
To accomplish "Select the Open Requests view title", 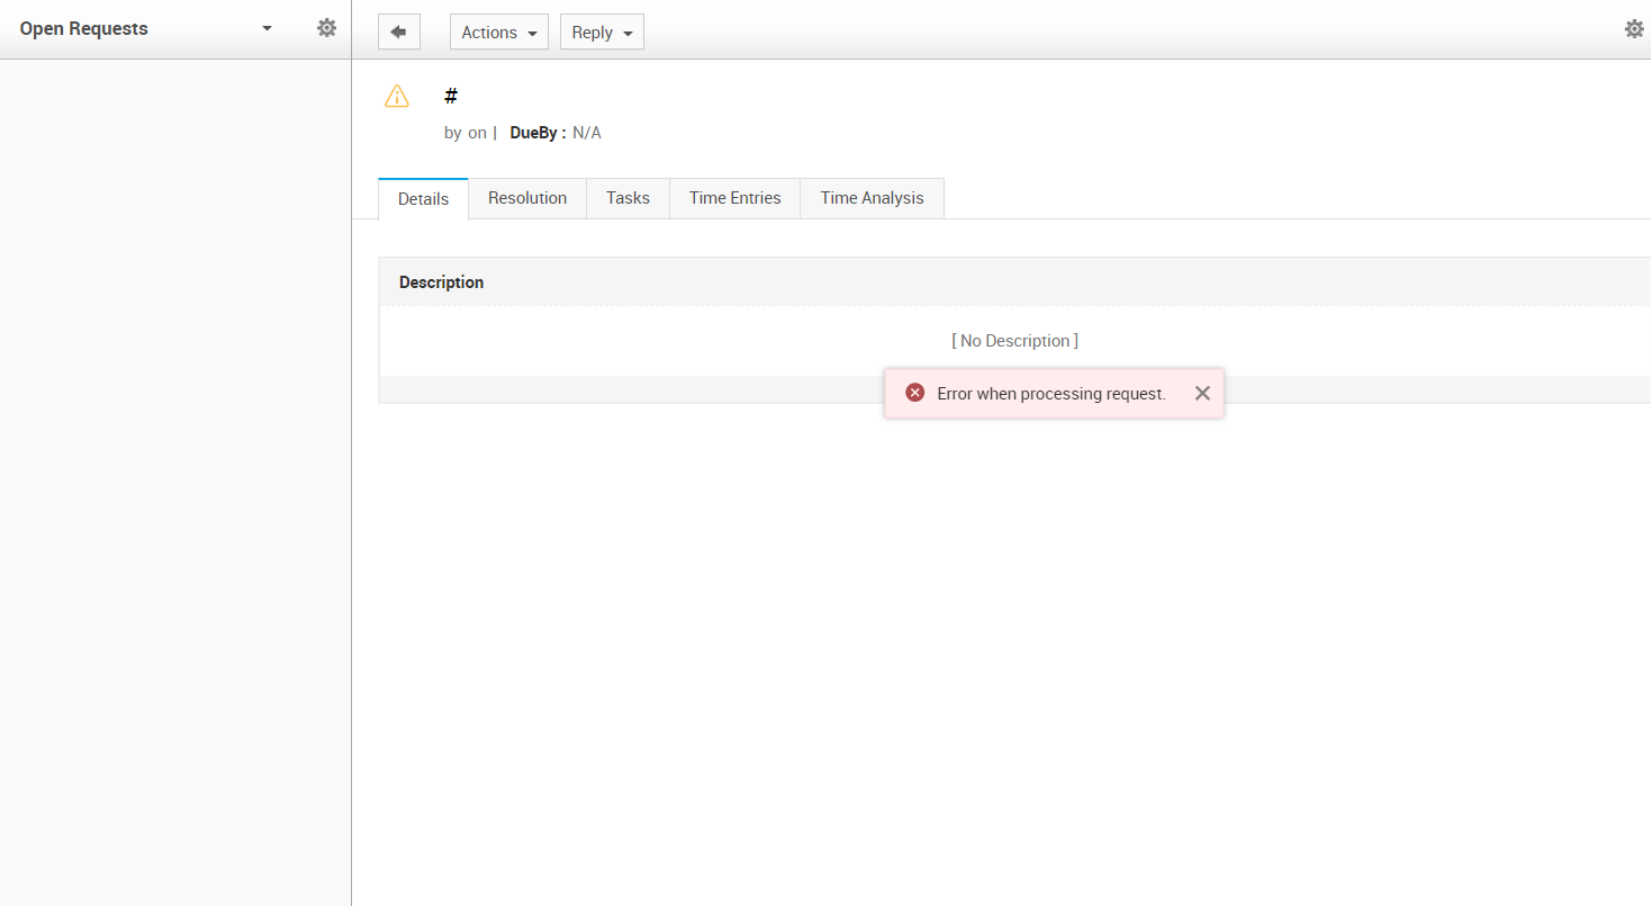I will click(x=84, y=28).
